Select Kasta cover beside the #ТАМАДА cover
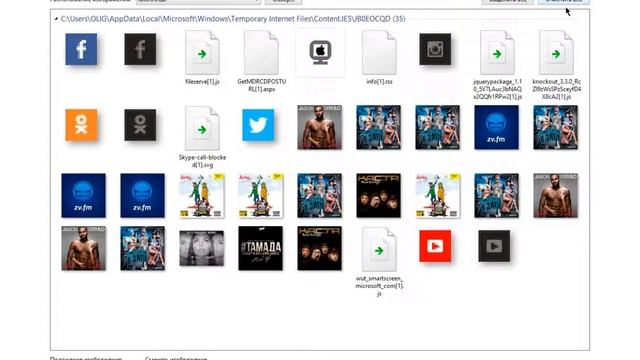The image size is (640, 360). click(320, 248)
